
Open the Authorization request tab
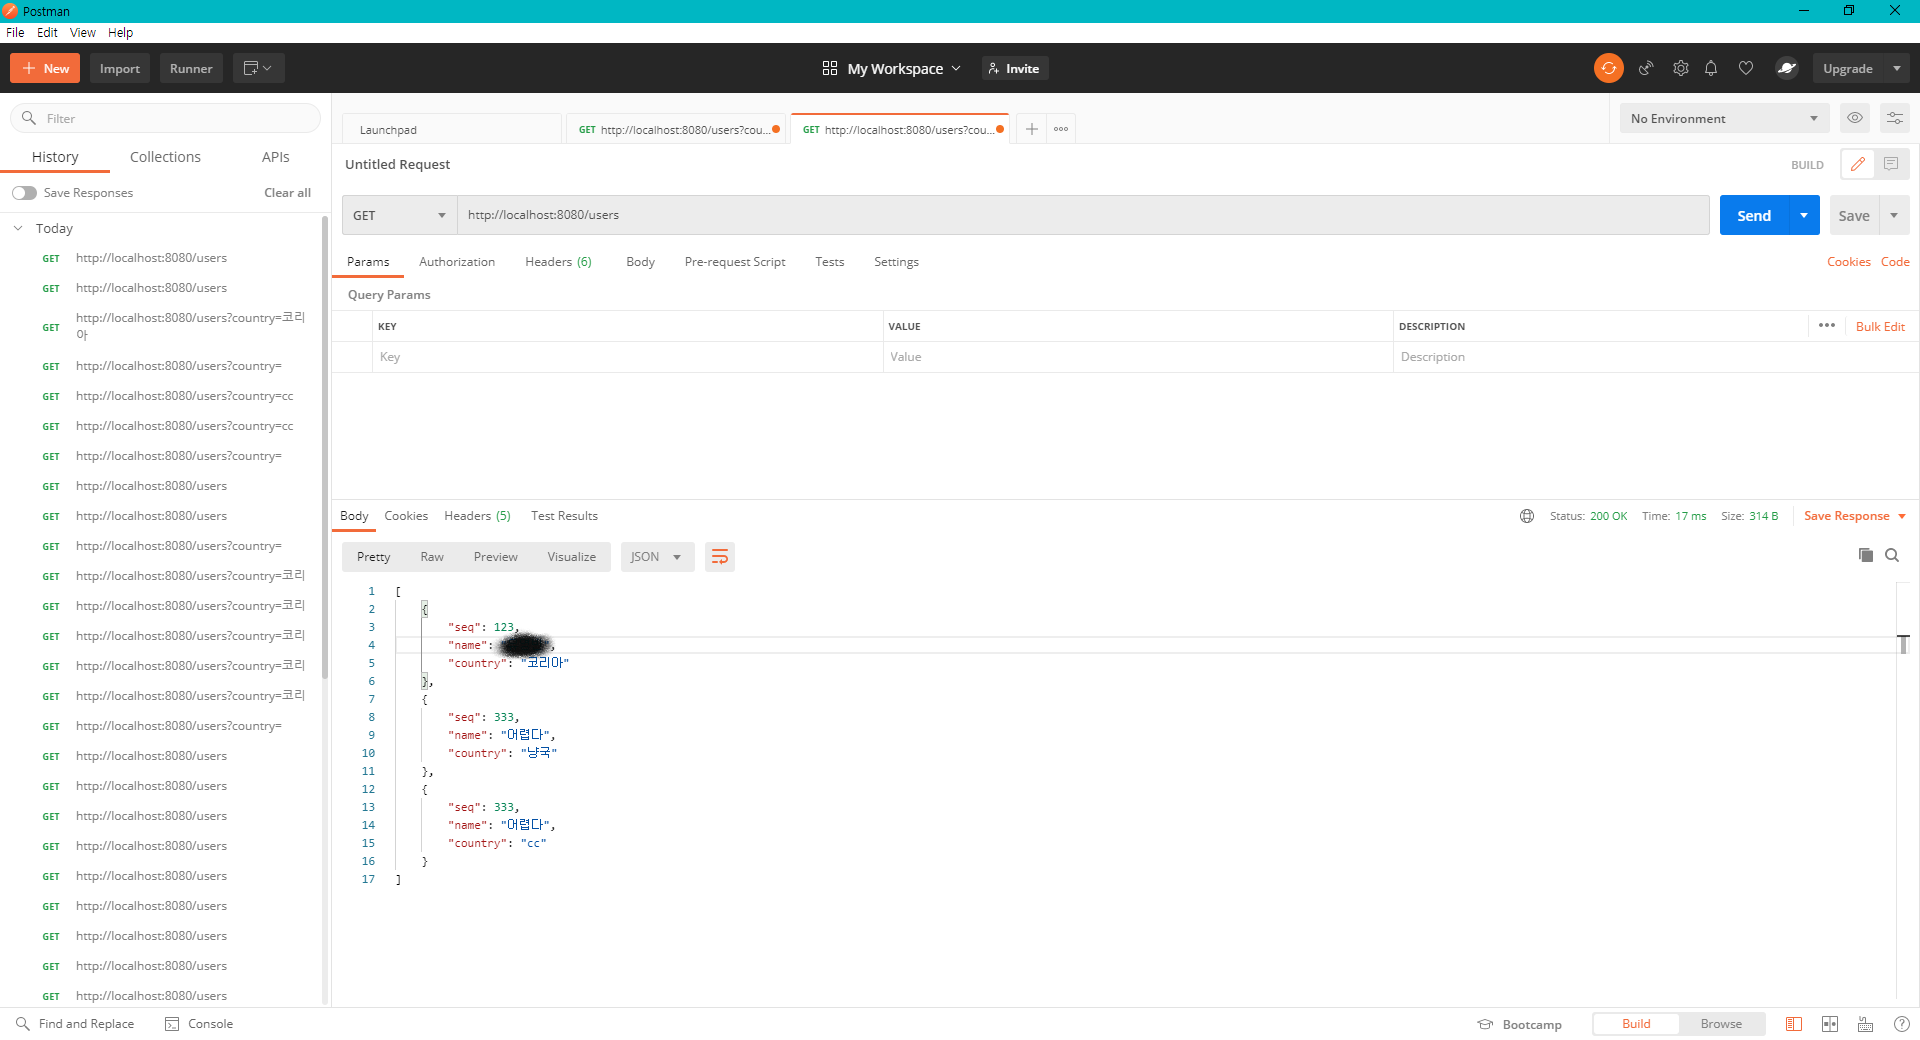coord(457,262)
